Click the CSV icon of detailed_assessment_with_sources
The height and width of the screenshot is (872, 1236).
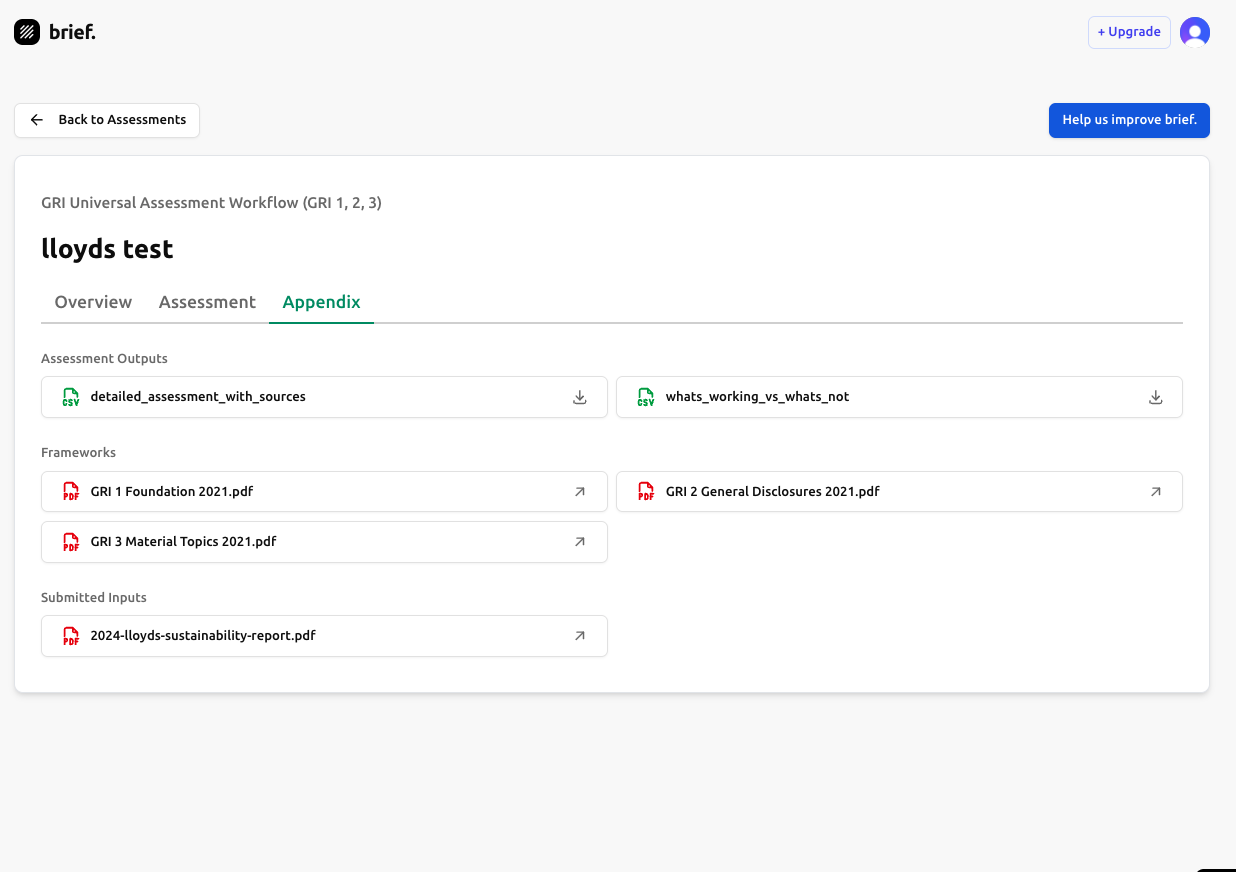pyautogui.click(x=71, y=397)
